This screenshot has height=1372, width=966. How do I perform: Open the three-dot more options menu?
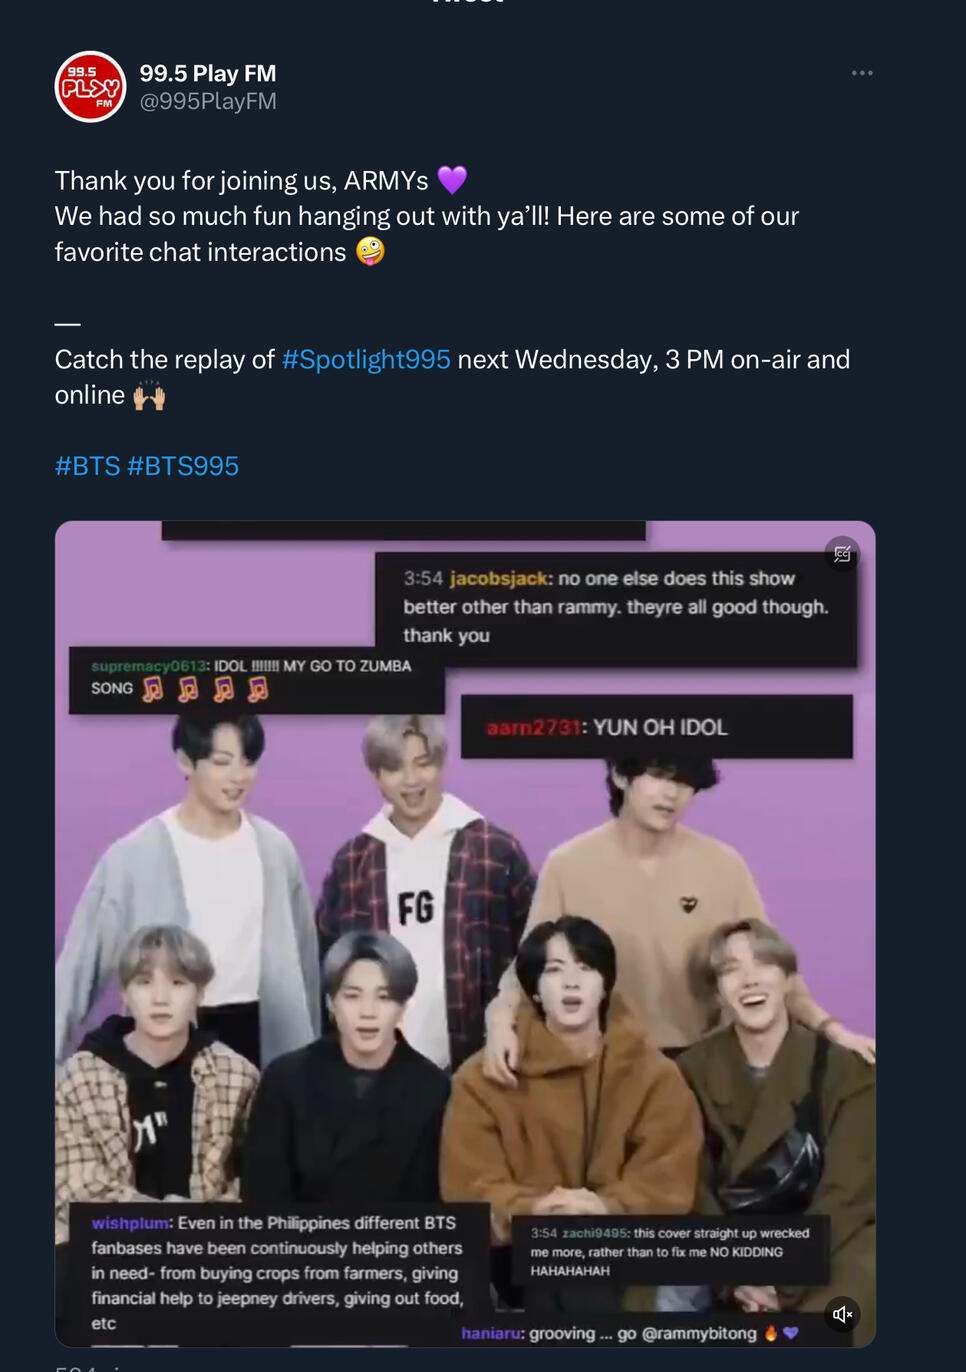click(x=862, y=73)
